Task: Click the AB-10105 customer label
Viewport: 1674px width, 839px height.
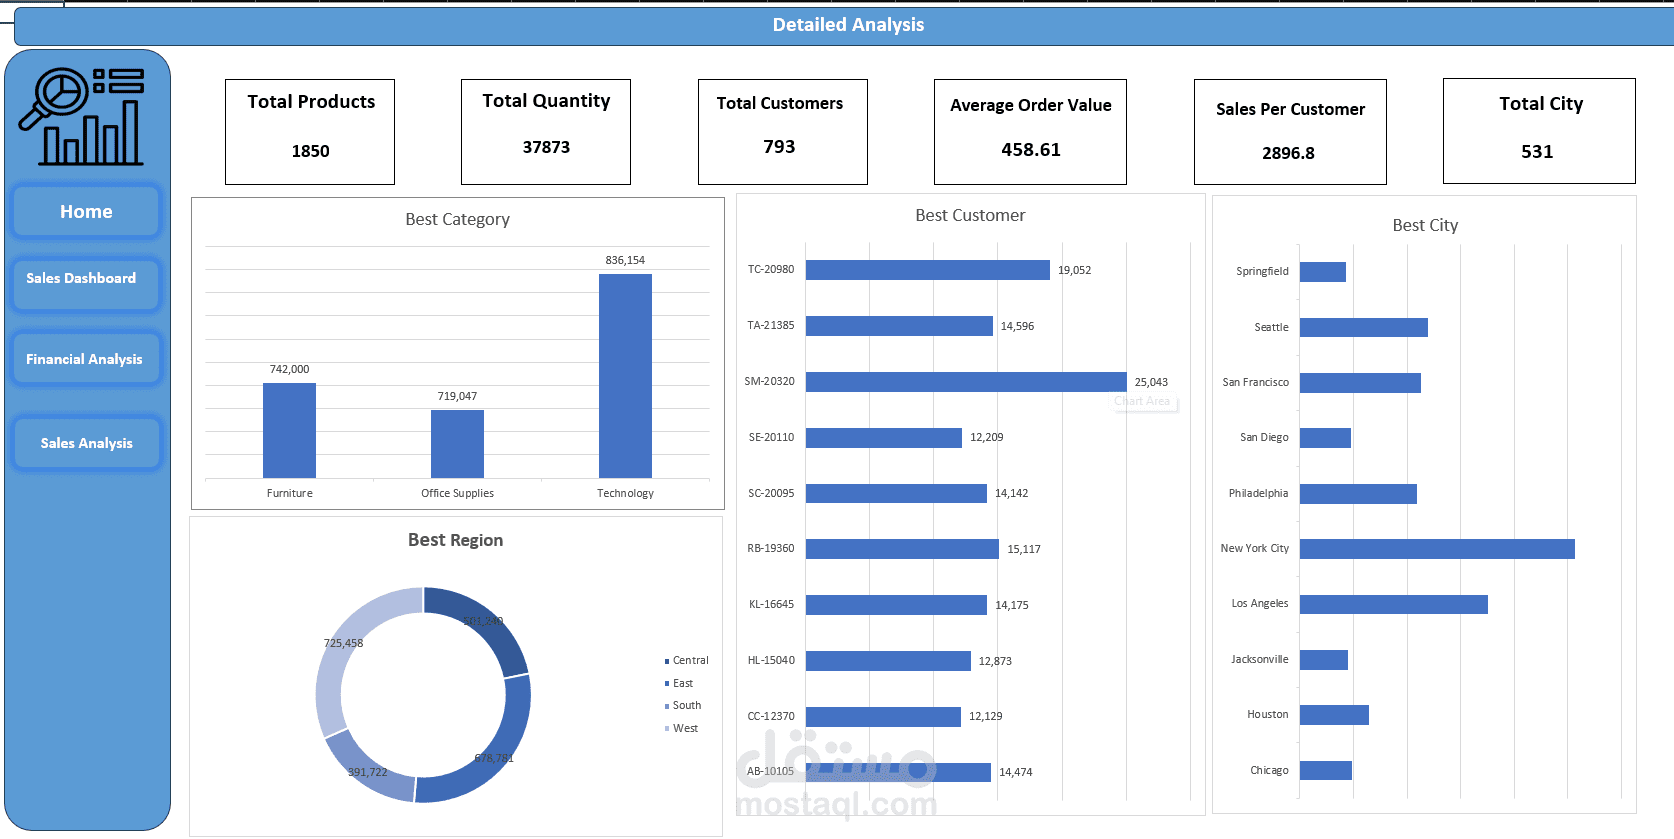Action: tap(770, 771)
